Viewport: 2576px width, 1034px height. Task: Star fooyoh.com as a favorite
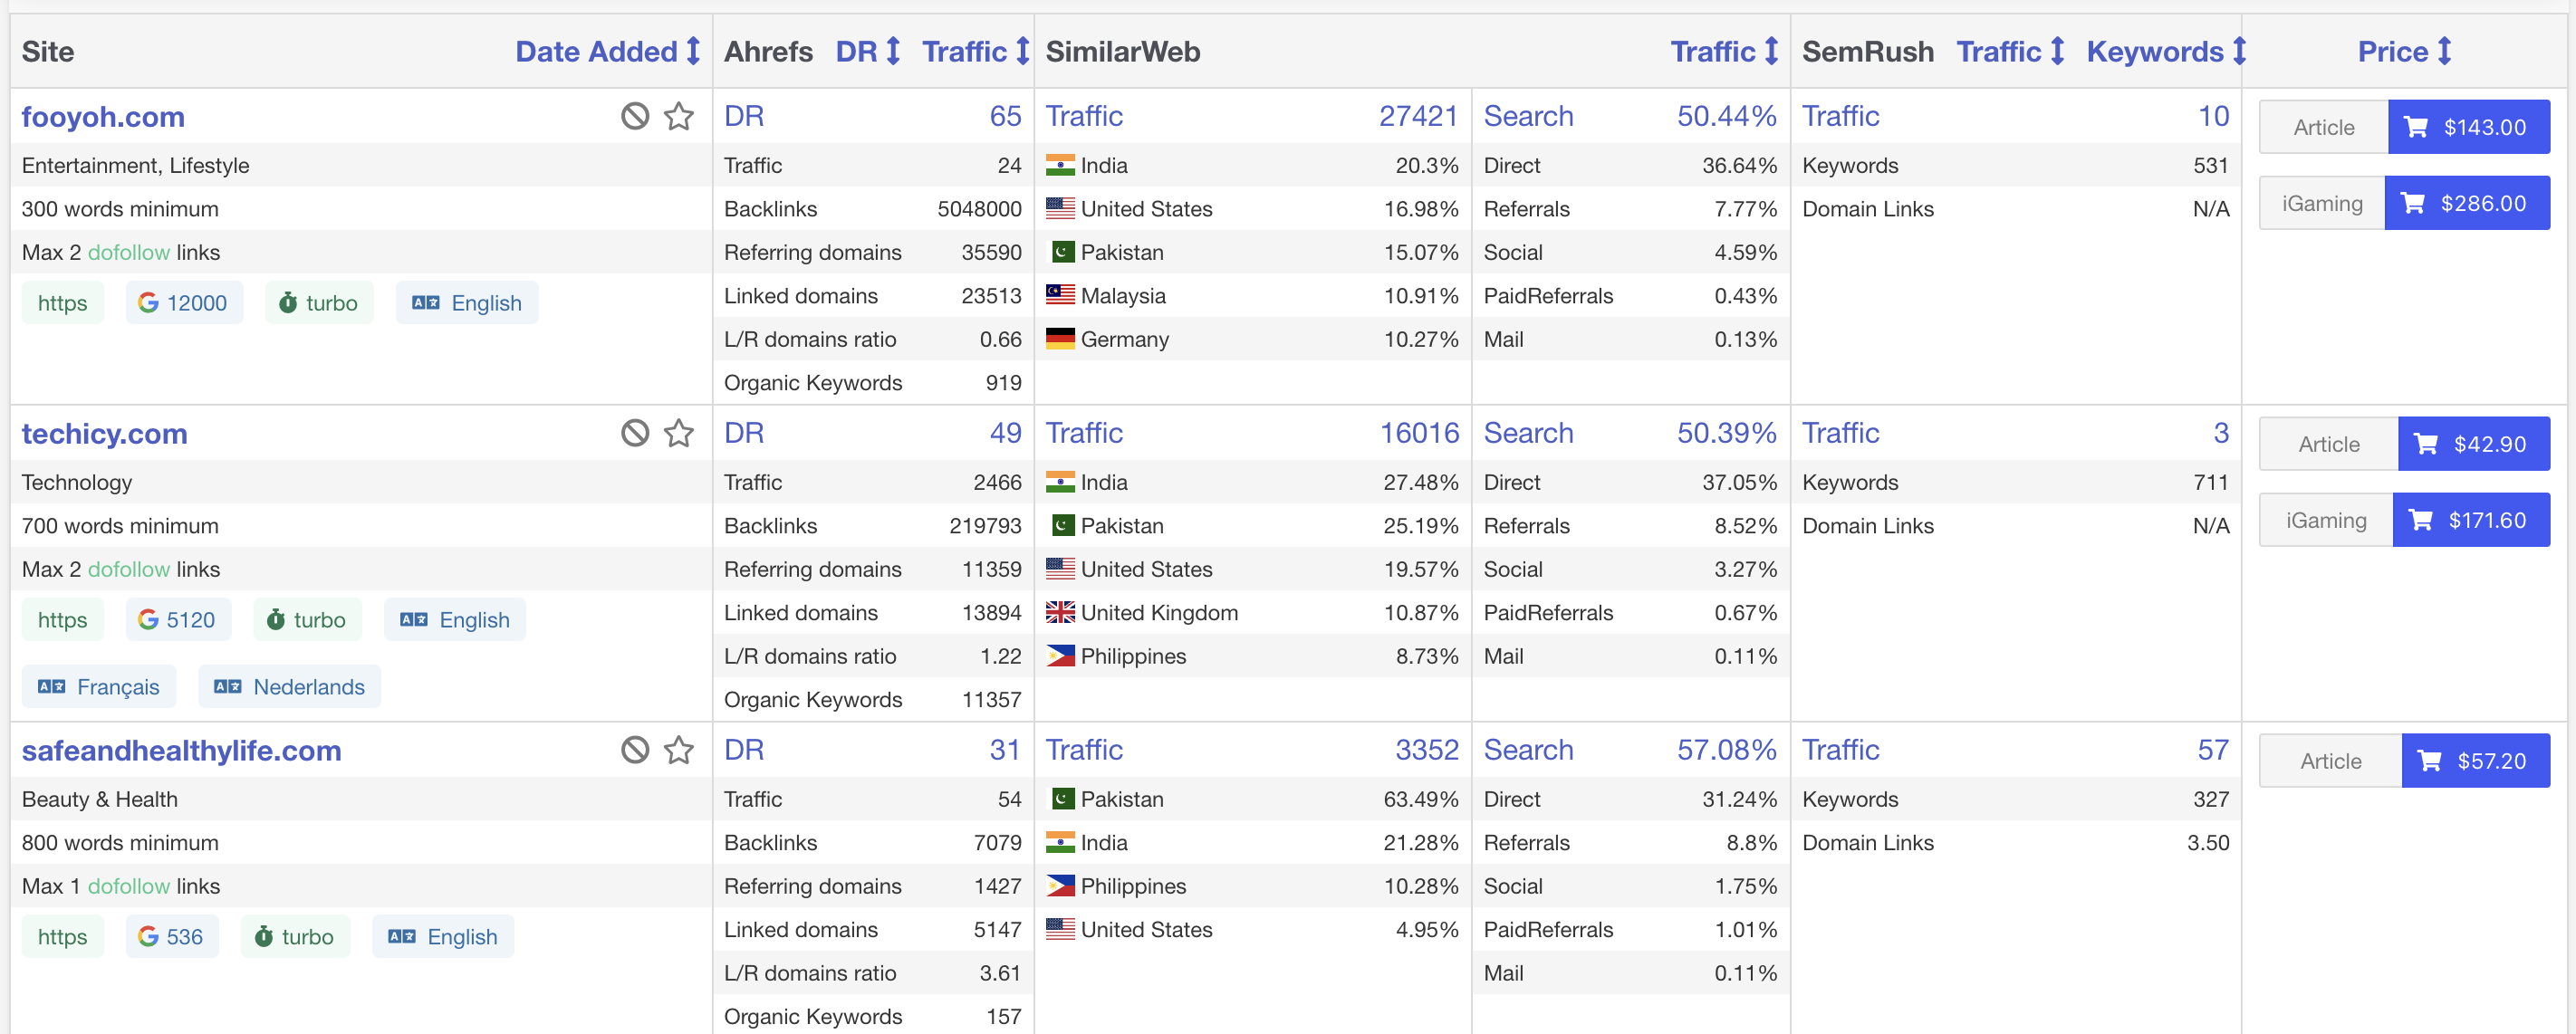coord(679,116)
